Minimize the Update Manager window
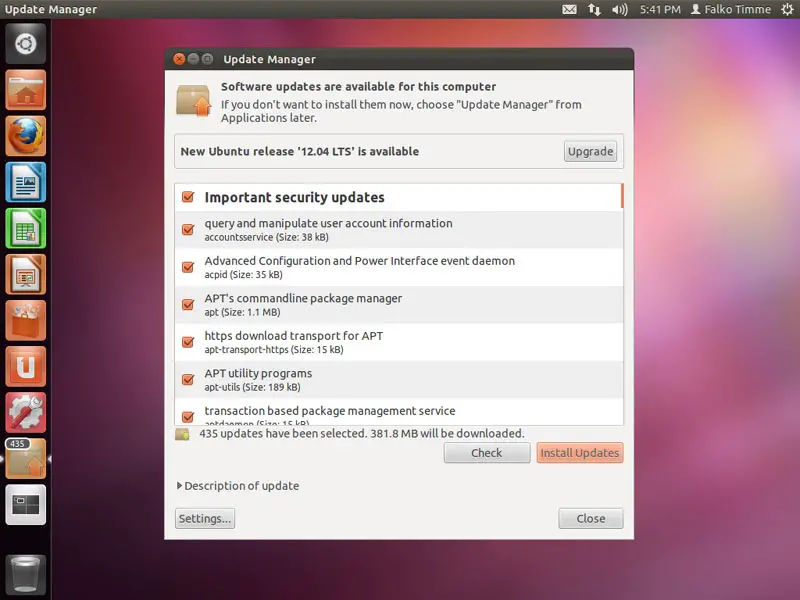The width and height of the screenshot is (800, 600). point(193,59)
